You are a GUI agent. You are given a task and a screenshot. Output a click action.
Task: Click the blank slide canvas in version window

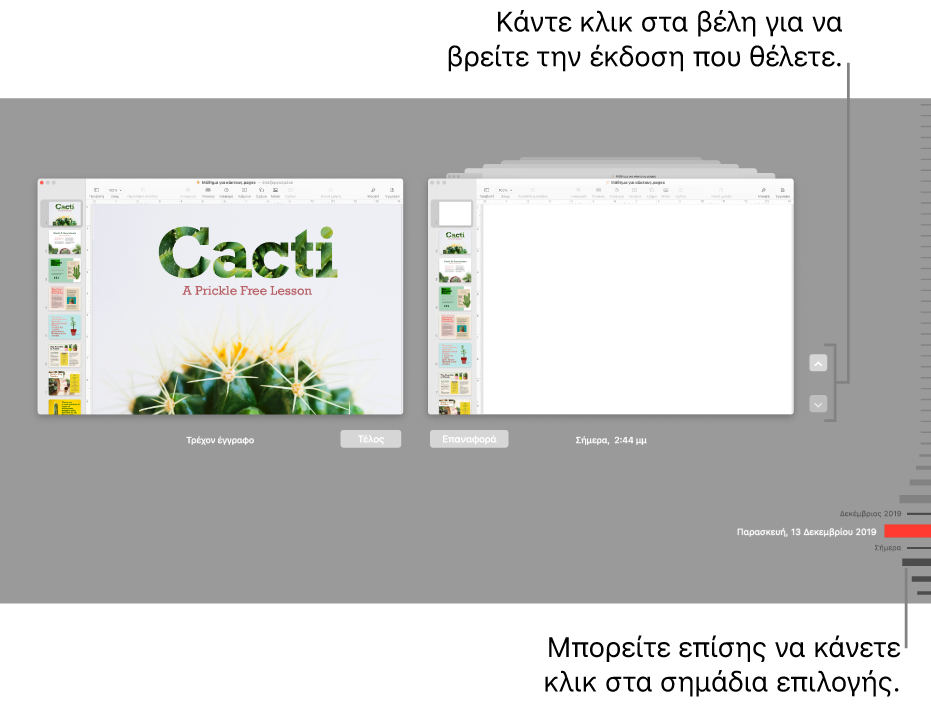click(638, 309)
